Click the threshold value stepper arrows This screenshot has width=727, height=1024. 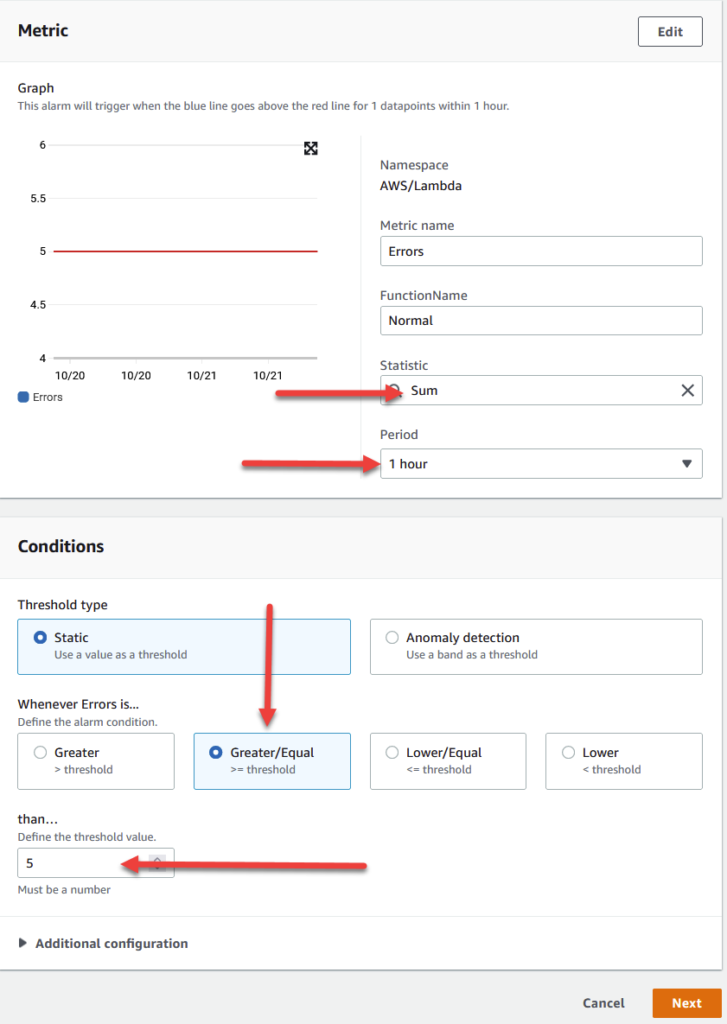pyautogui.click(x=158, y=863)
